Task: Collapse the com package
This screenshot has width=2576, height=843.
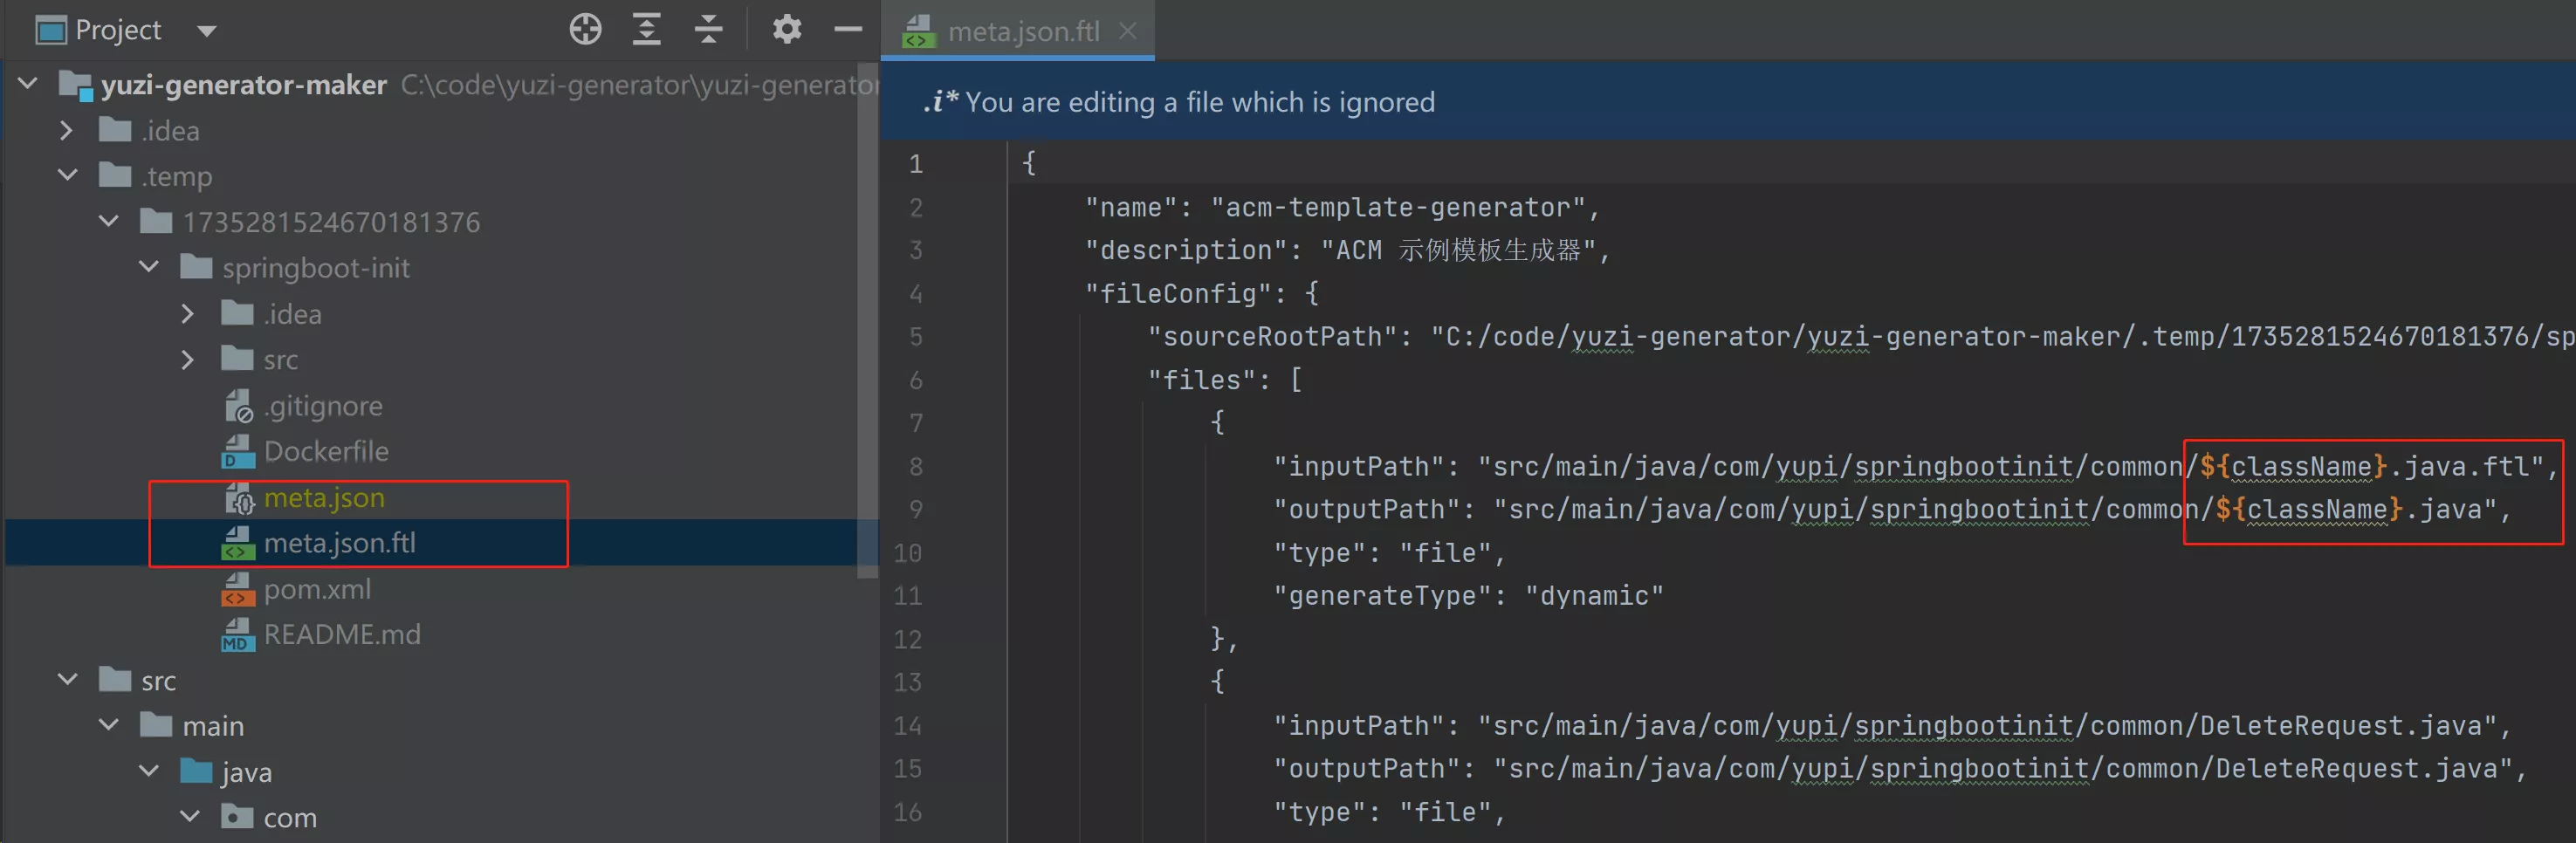Action: pos(190,817)
